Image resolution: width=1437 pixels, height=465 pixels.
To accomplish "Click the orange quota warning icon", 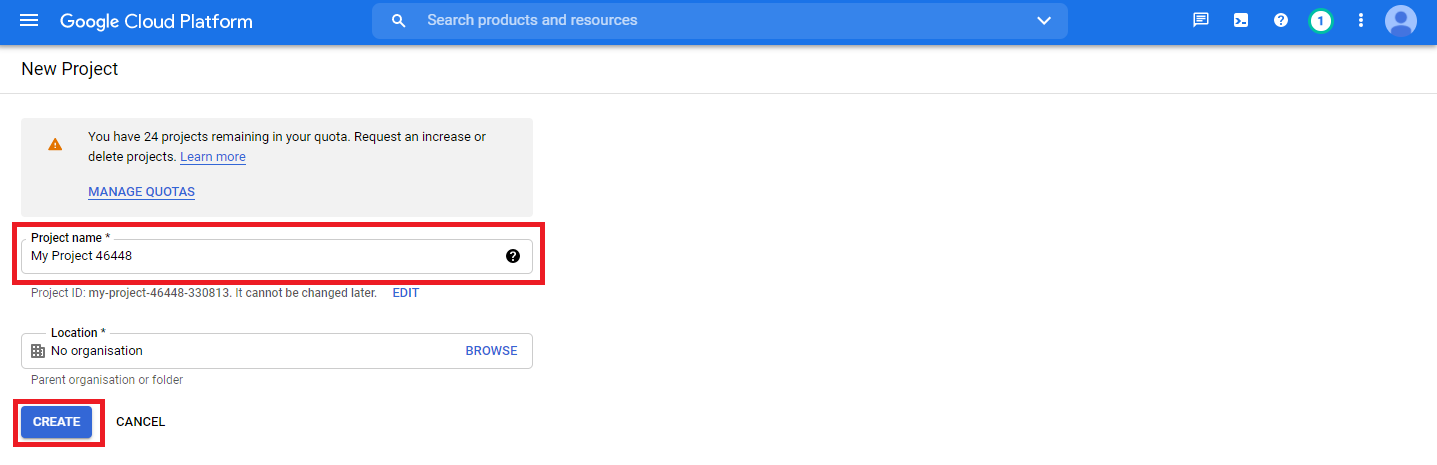I will pyautogui.click(x=55, y=144).
